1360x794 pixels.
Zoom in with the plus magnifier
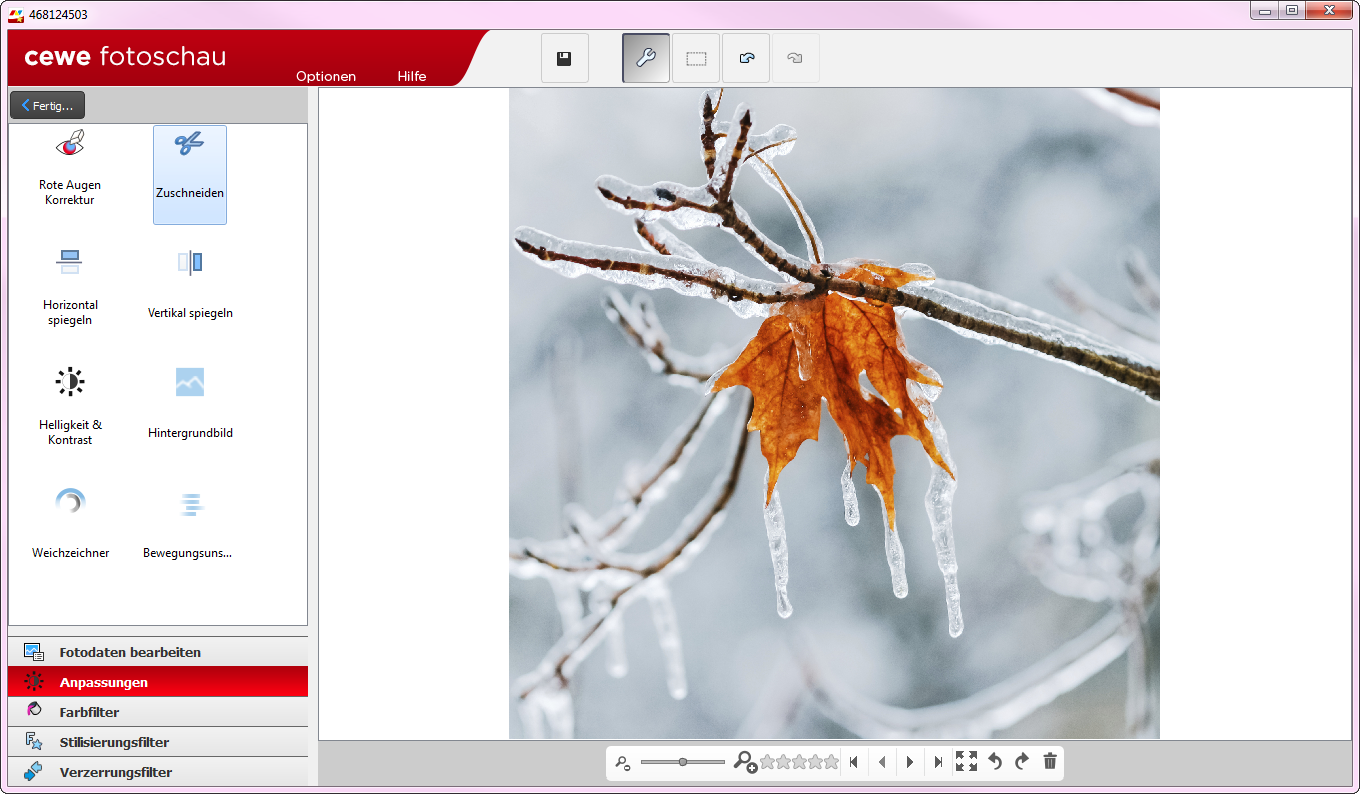point(745,762)
